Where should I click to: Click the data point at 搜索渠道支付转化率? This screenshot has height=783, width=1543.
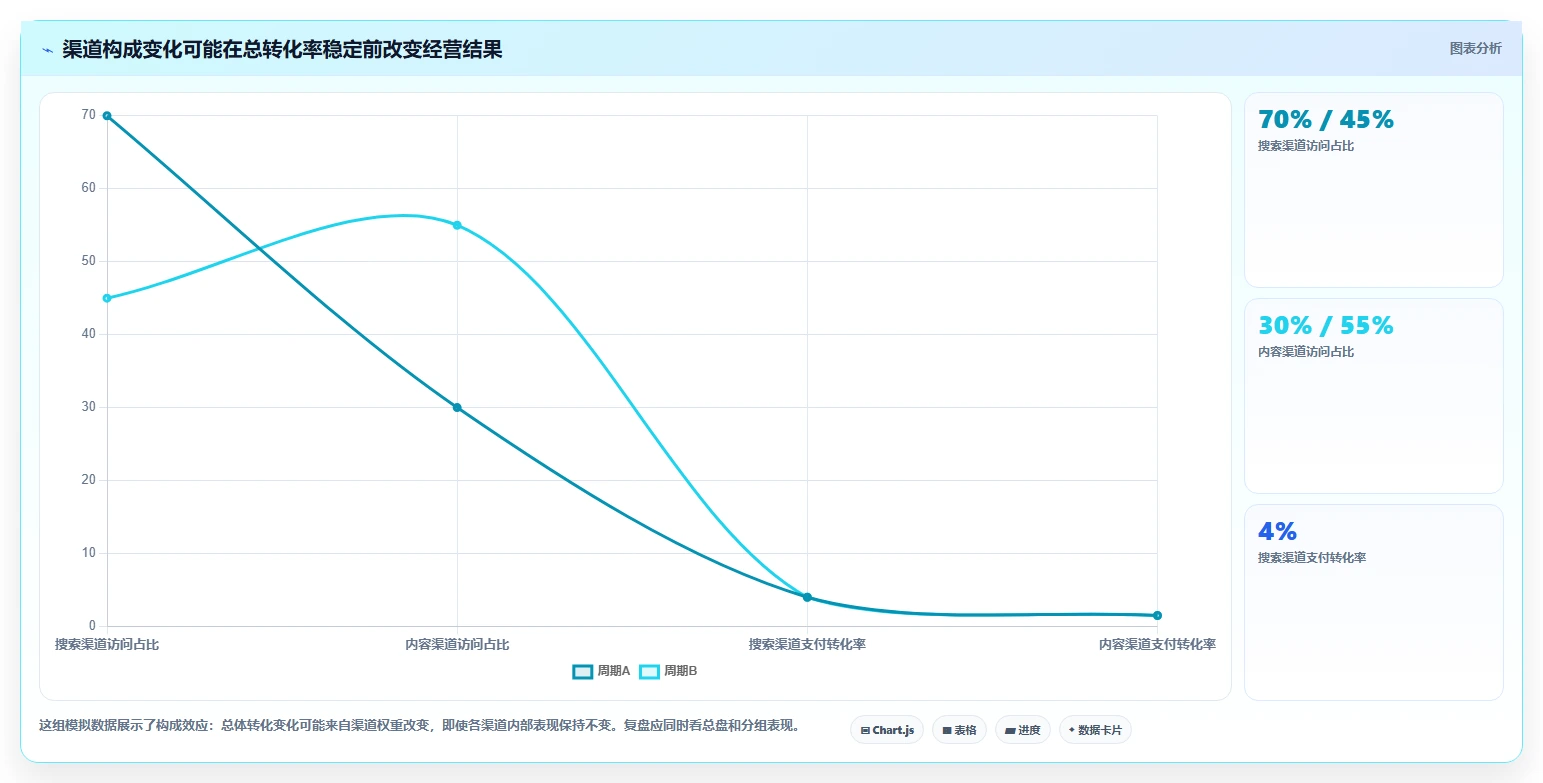point(807,597)
